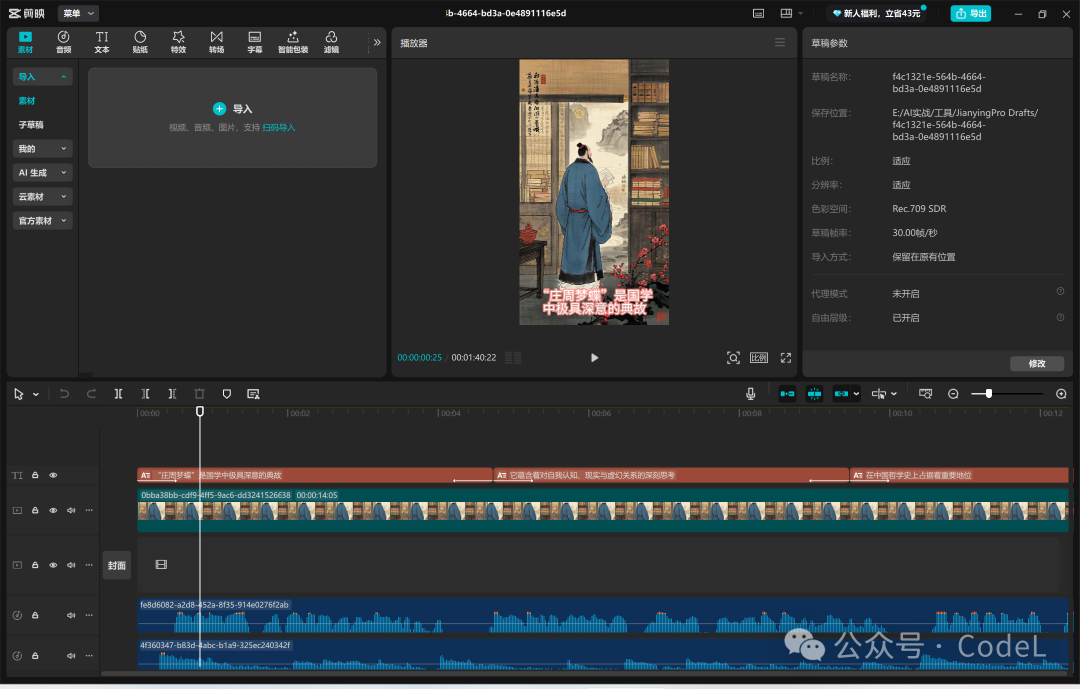Click the 新人福利 promotion banner
Screen dimensions: 1080x689
tap(878, 13)
